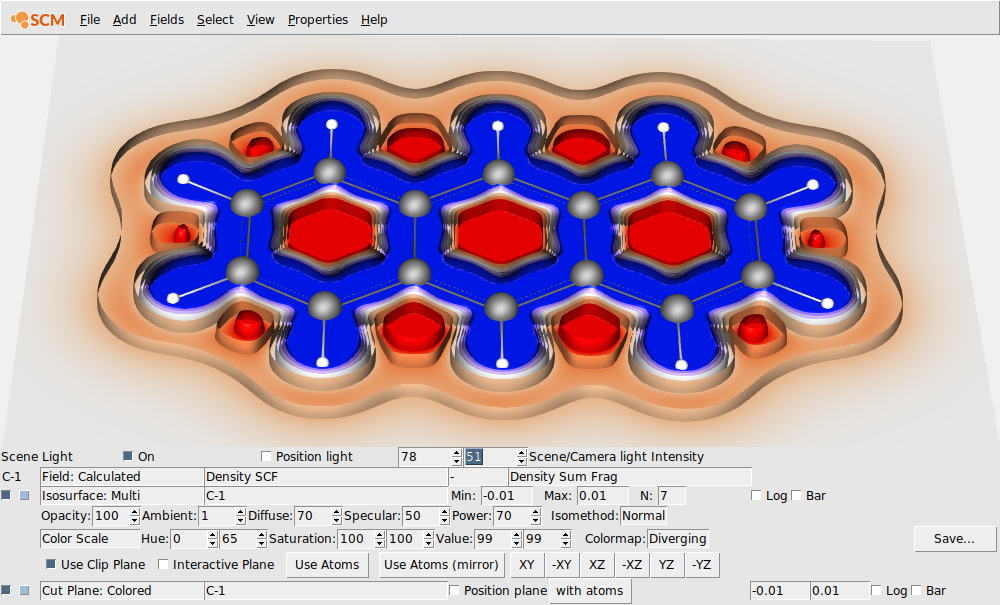Open the File menu

(x=90, y=20)
